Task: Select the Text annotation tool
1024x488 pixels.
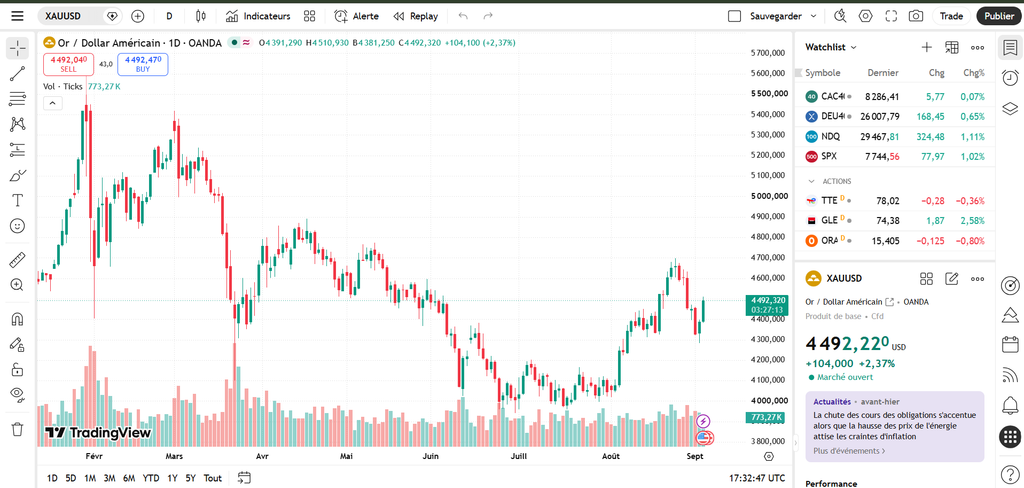Action: tap(18, 200)
